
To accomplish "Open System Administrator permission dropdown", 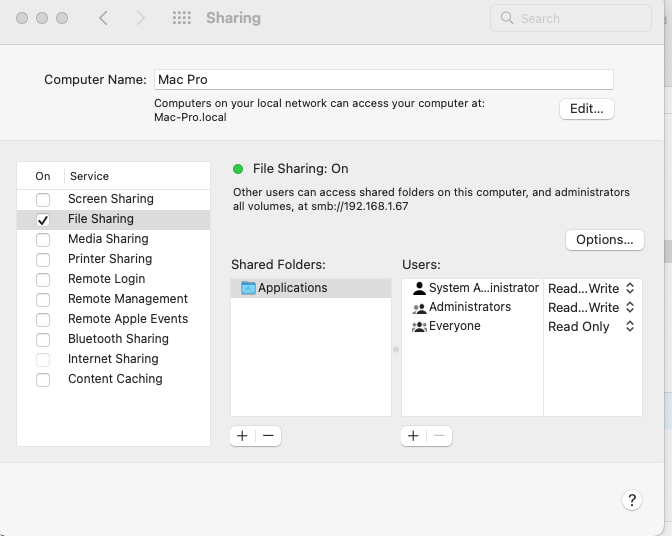I will pos(592,288).
